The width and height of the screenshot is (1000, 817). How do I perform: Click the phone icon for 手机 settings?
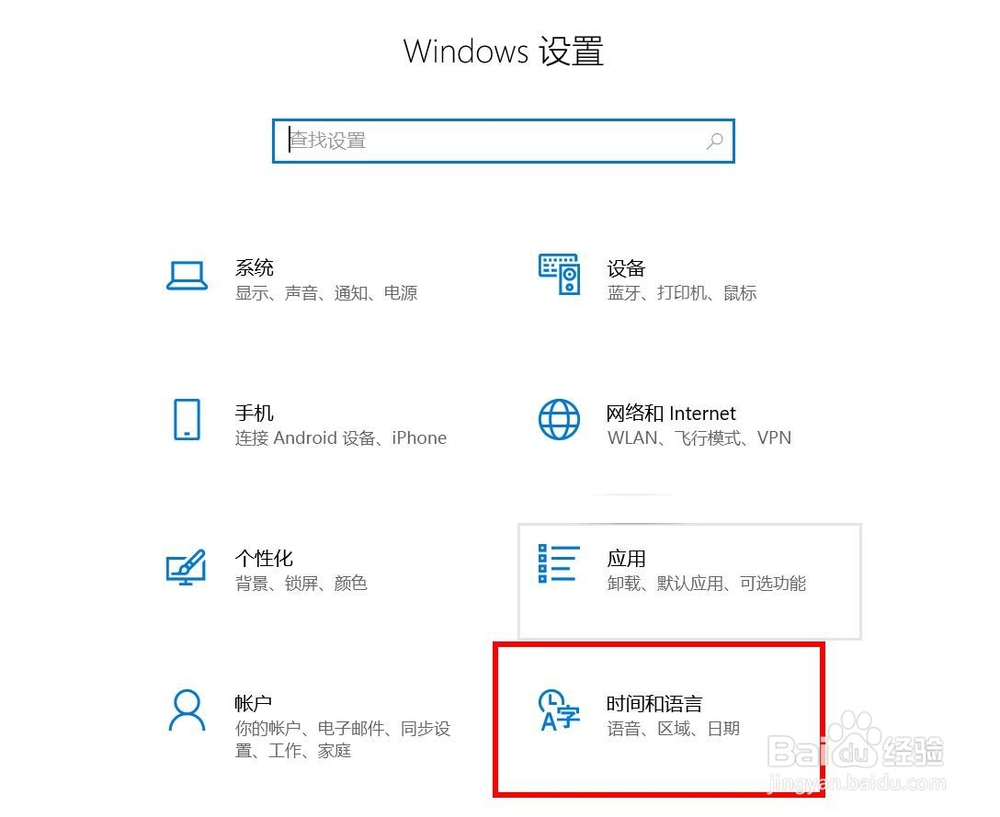point(187,420)
